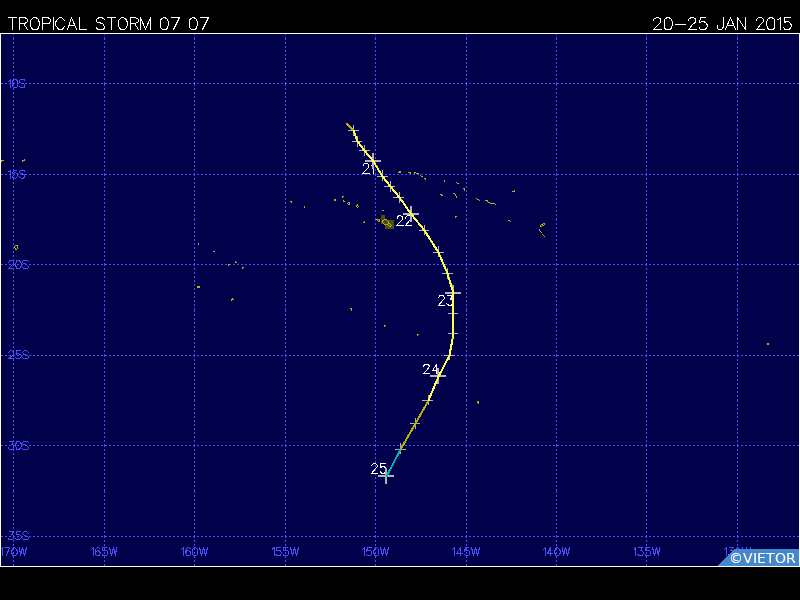Select the 25S latitude axis label
This screenshot has height=600, width=800.
point(16,355)
